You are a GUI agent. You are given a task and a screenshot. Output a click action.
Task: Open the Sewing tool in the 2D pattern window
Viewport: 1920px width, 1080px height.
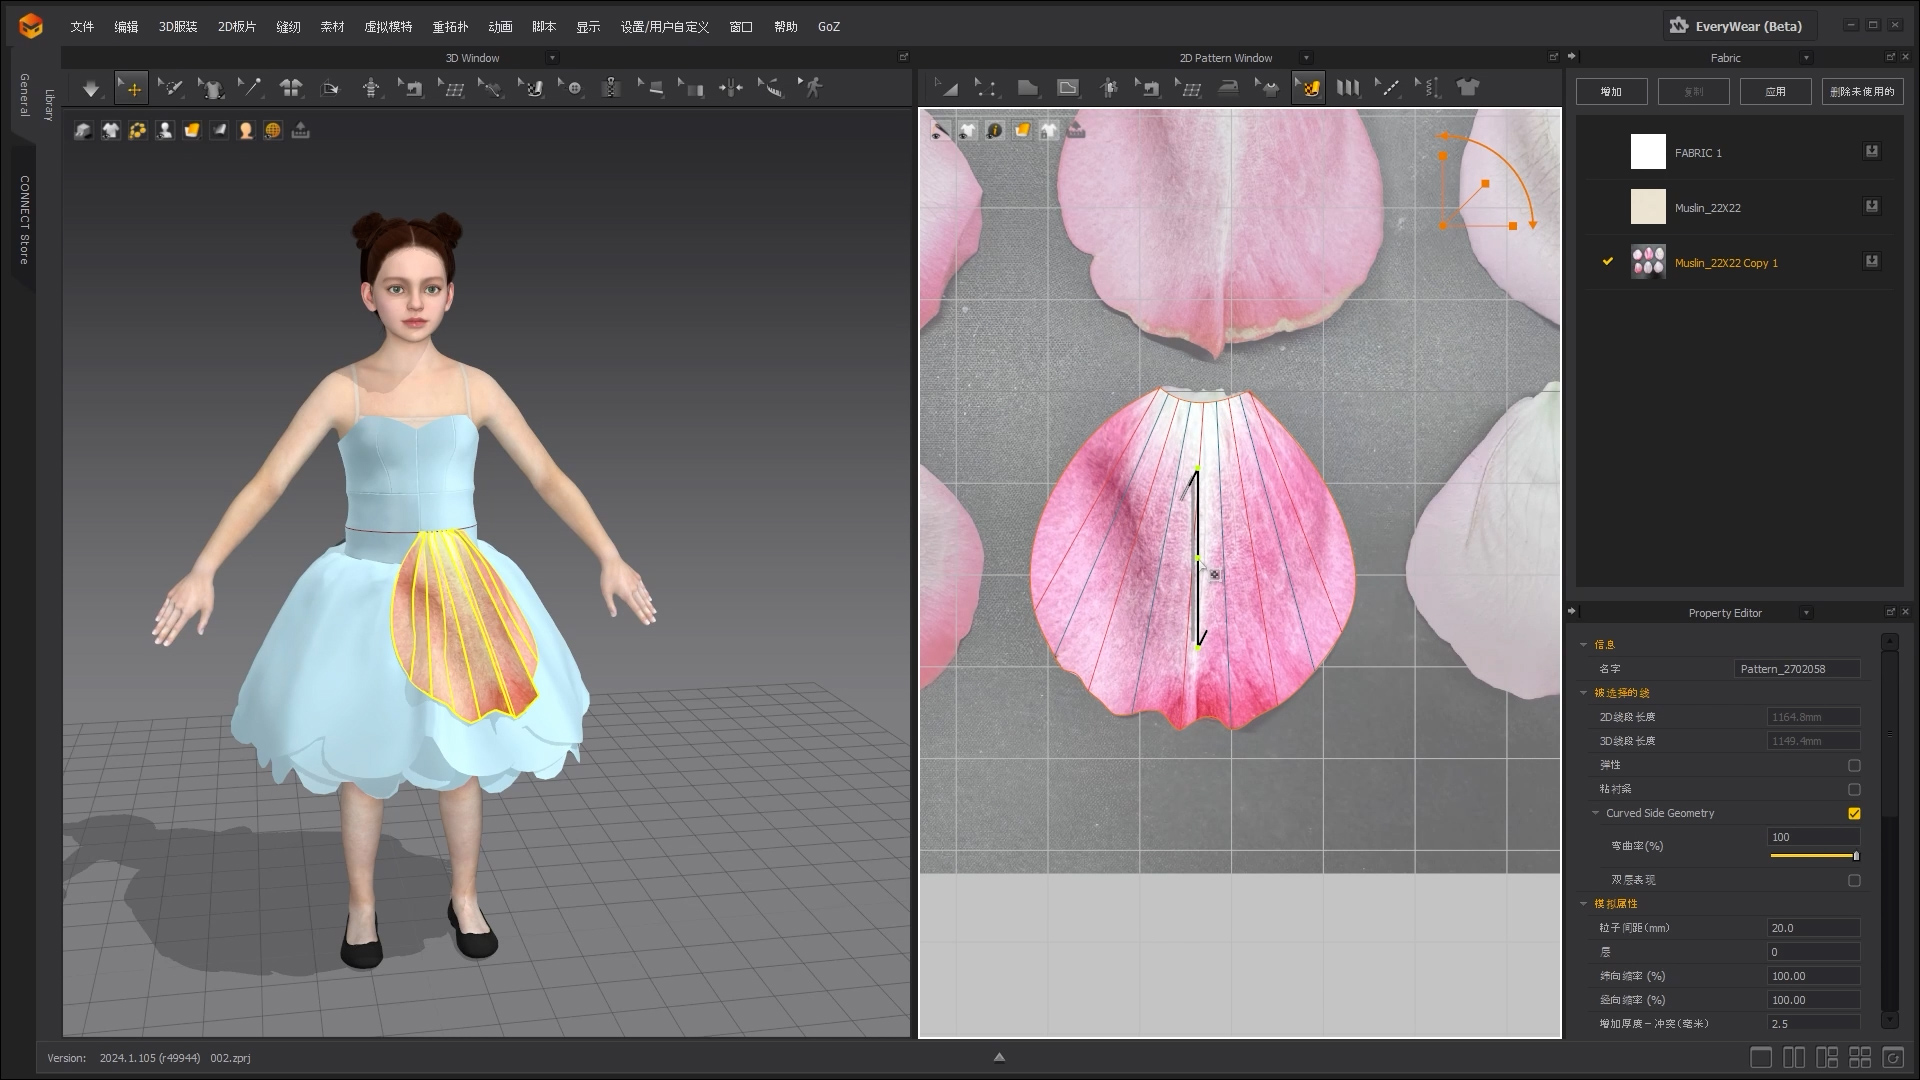tap(1148, 88)
